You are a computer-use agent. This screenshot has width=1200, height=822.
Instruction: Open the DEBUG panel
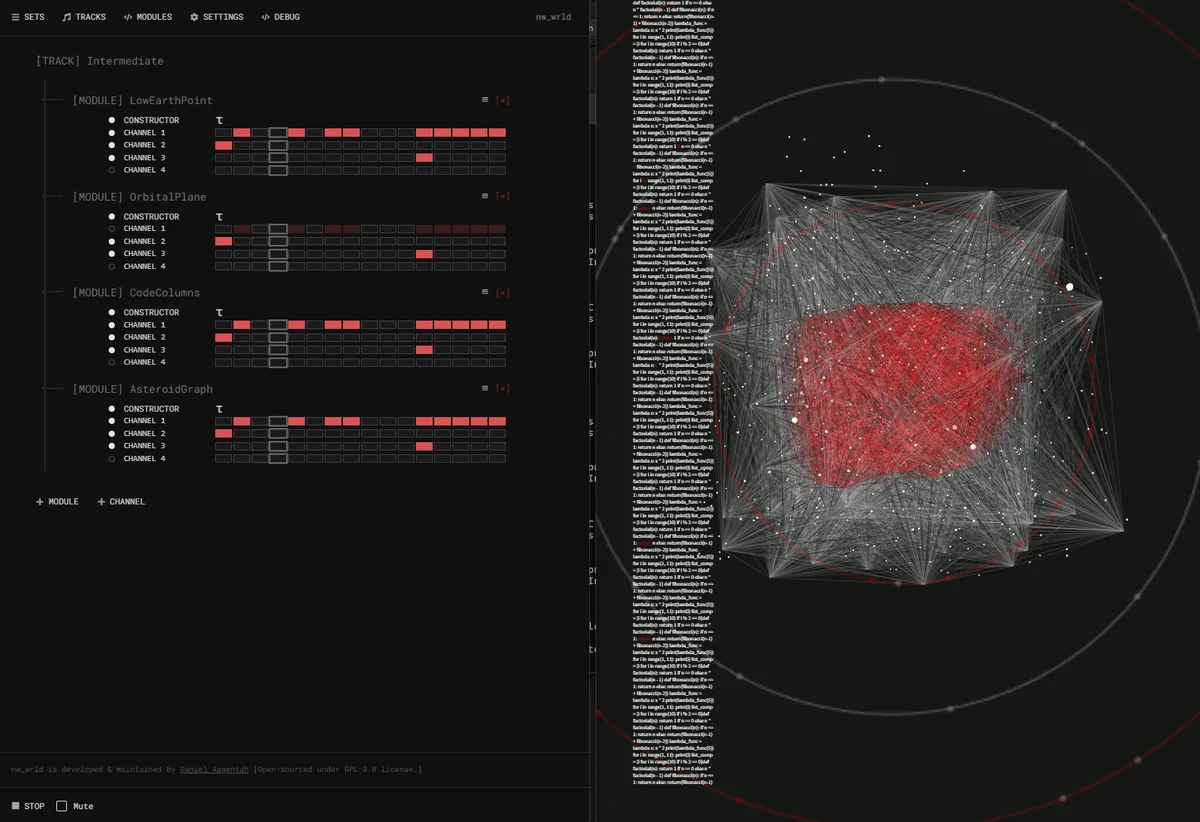point(280,17)
